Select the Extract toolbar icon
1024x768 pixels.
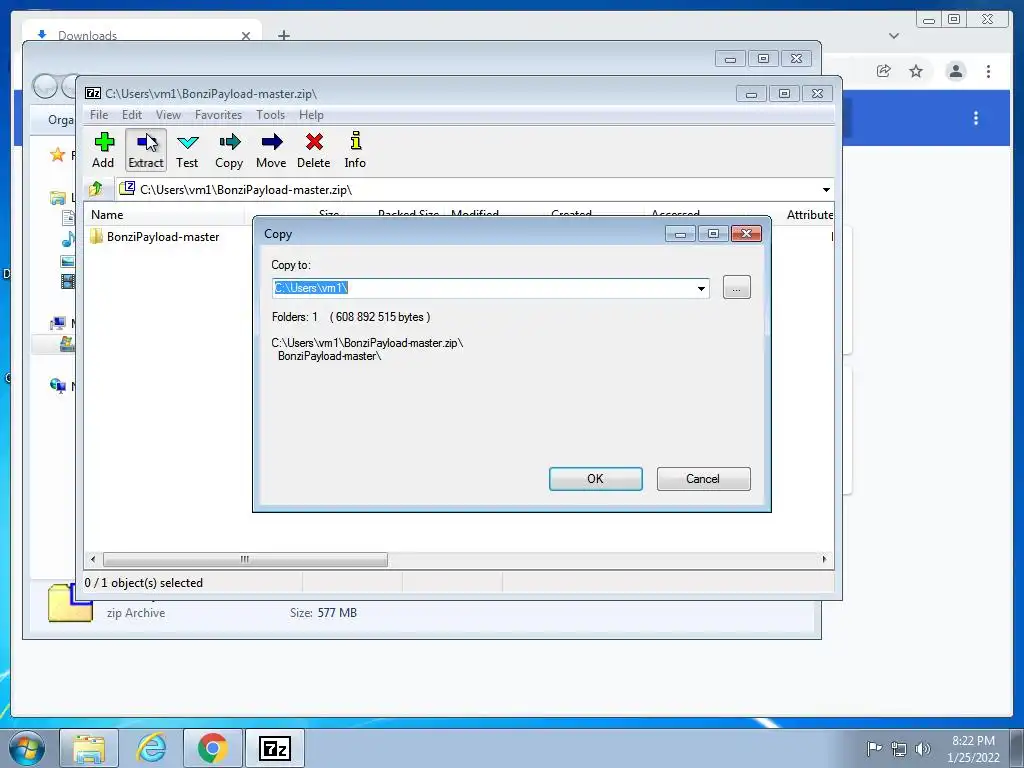pos(146,150)
